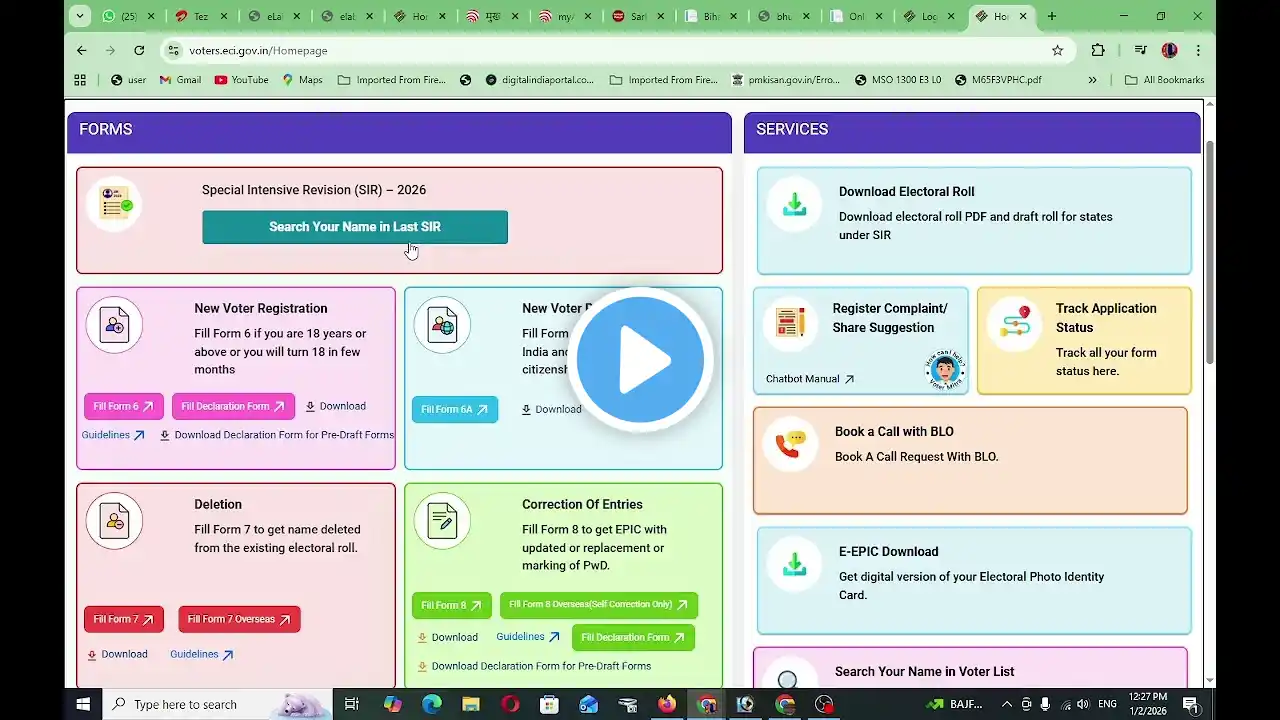Click the Fill Form 7 Overseas button

click(239, 619)
